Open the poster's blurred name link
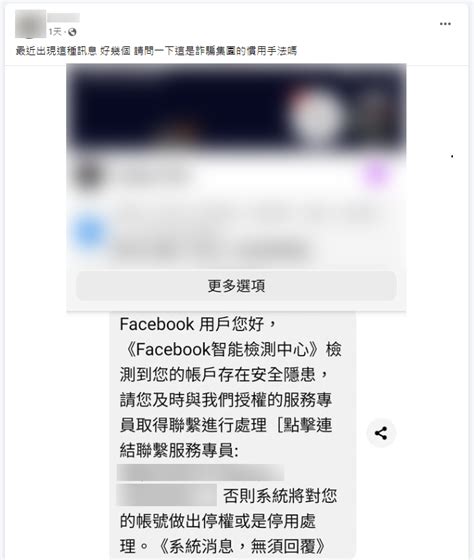The height and width of the screenshot is (560, 474). (x=64, y=18)
